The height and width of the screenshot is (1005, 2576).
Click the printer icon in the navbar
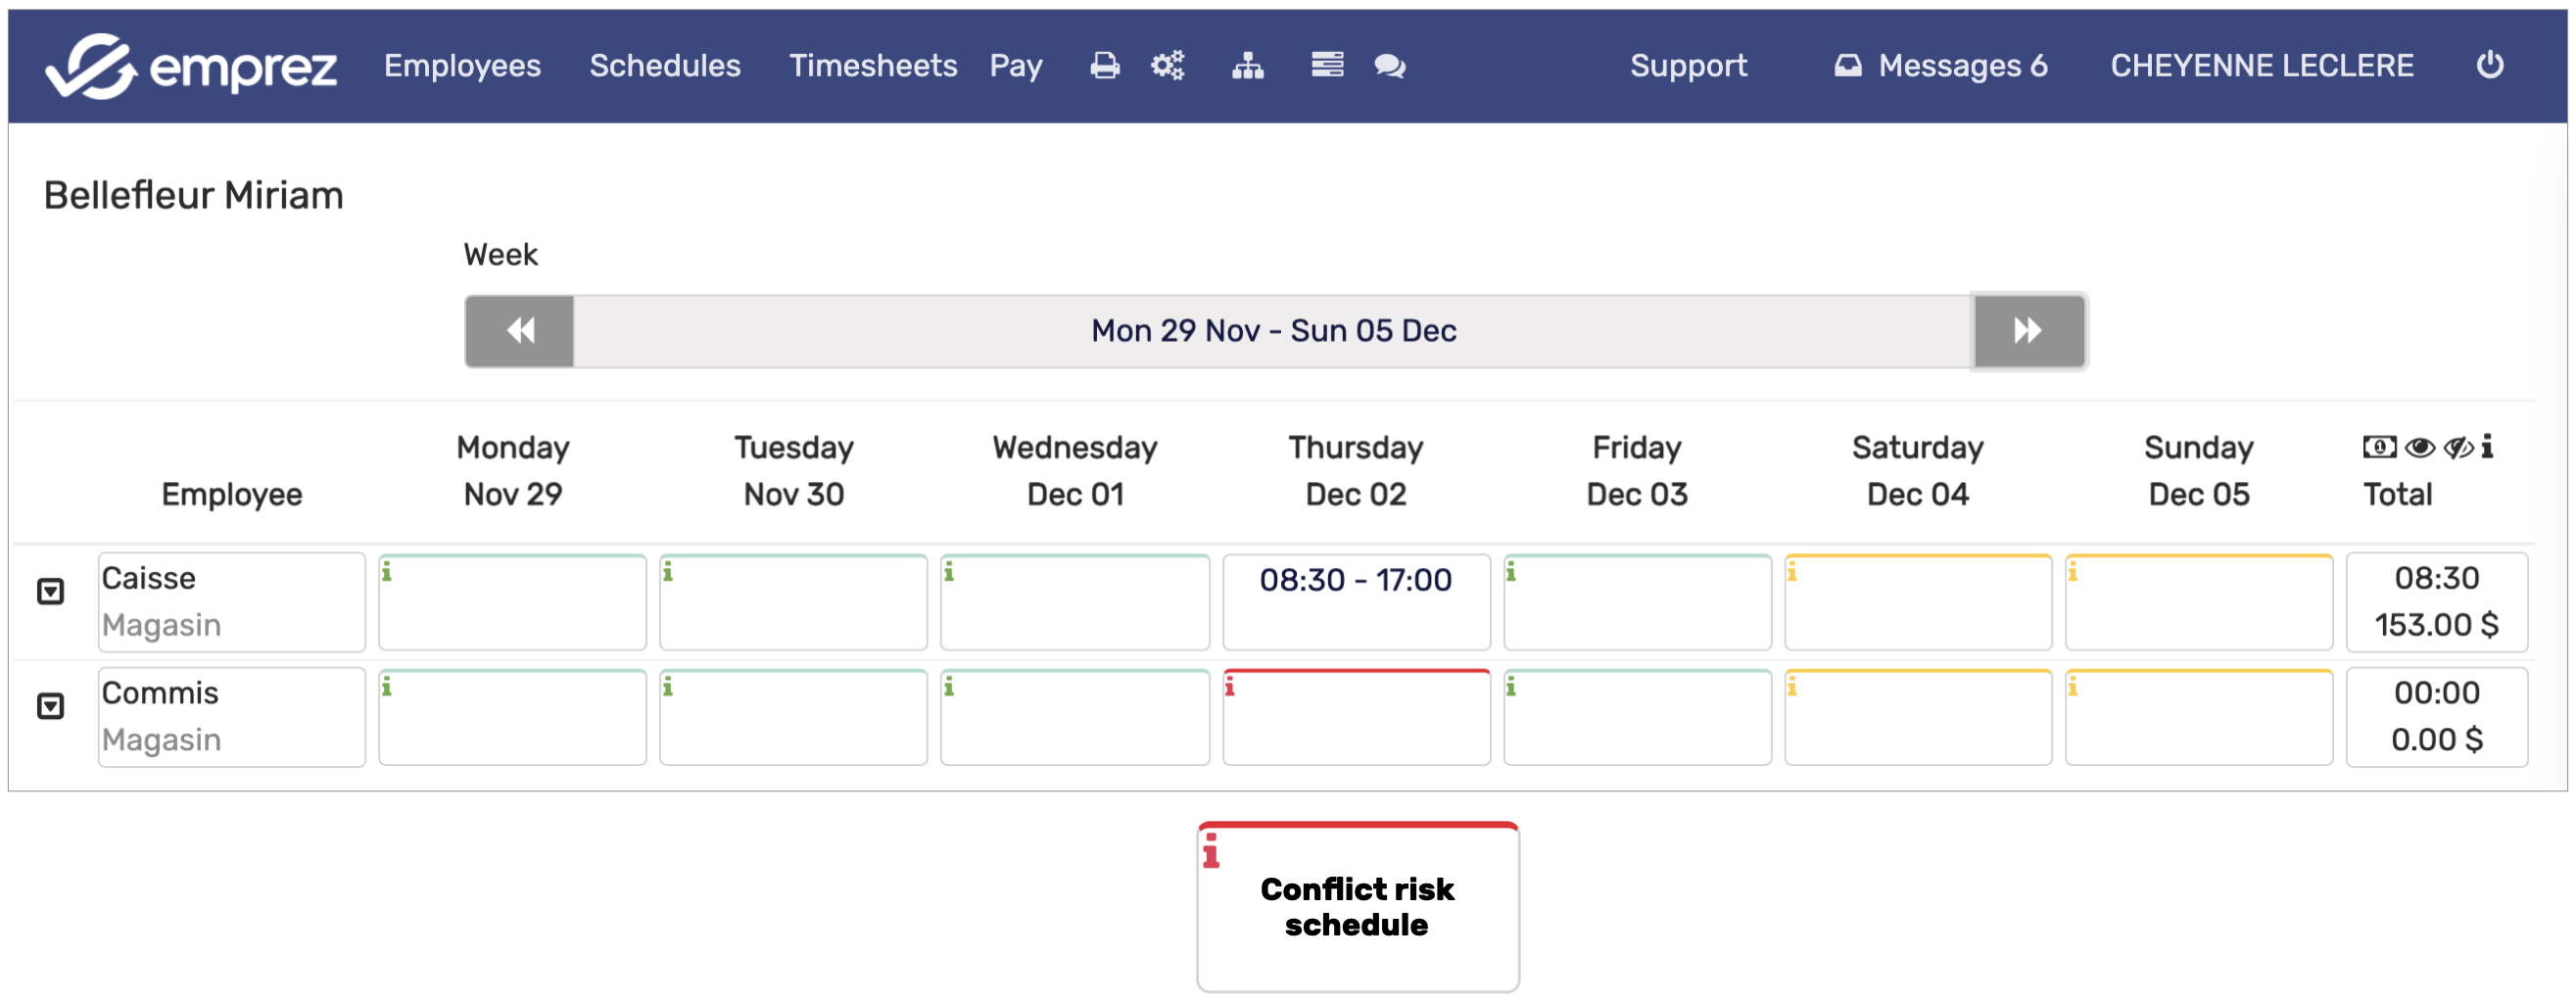tap(1104, 66)
